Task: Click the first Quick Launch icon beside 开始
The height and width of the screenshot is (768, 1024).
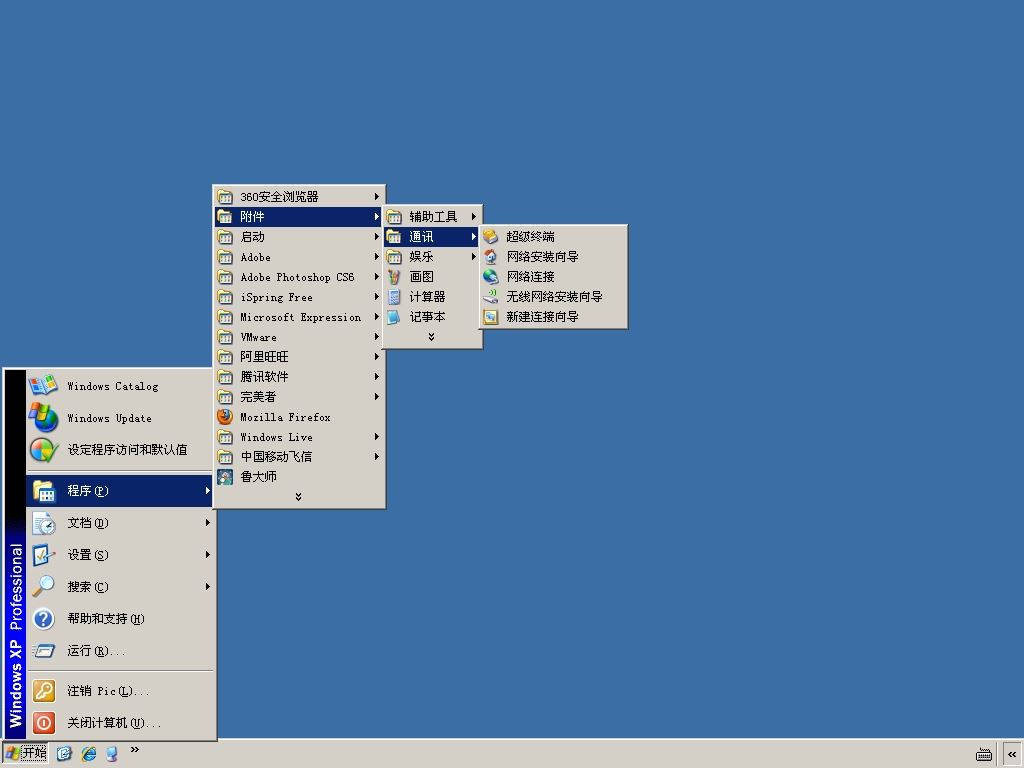Action: (64, 754)
